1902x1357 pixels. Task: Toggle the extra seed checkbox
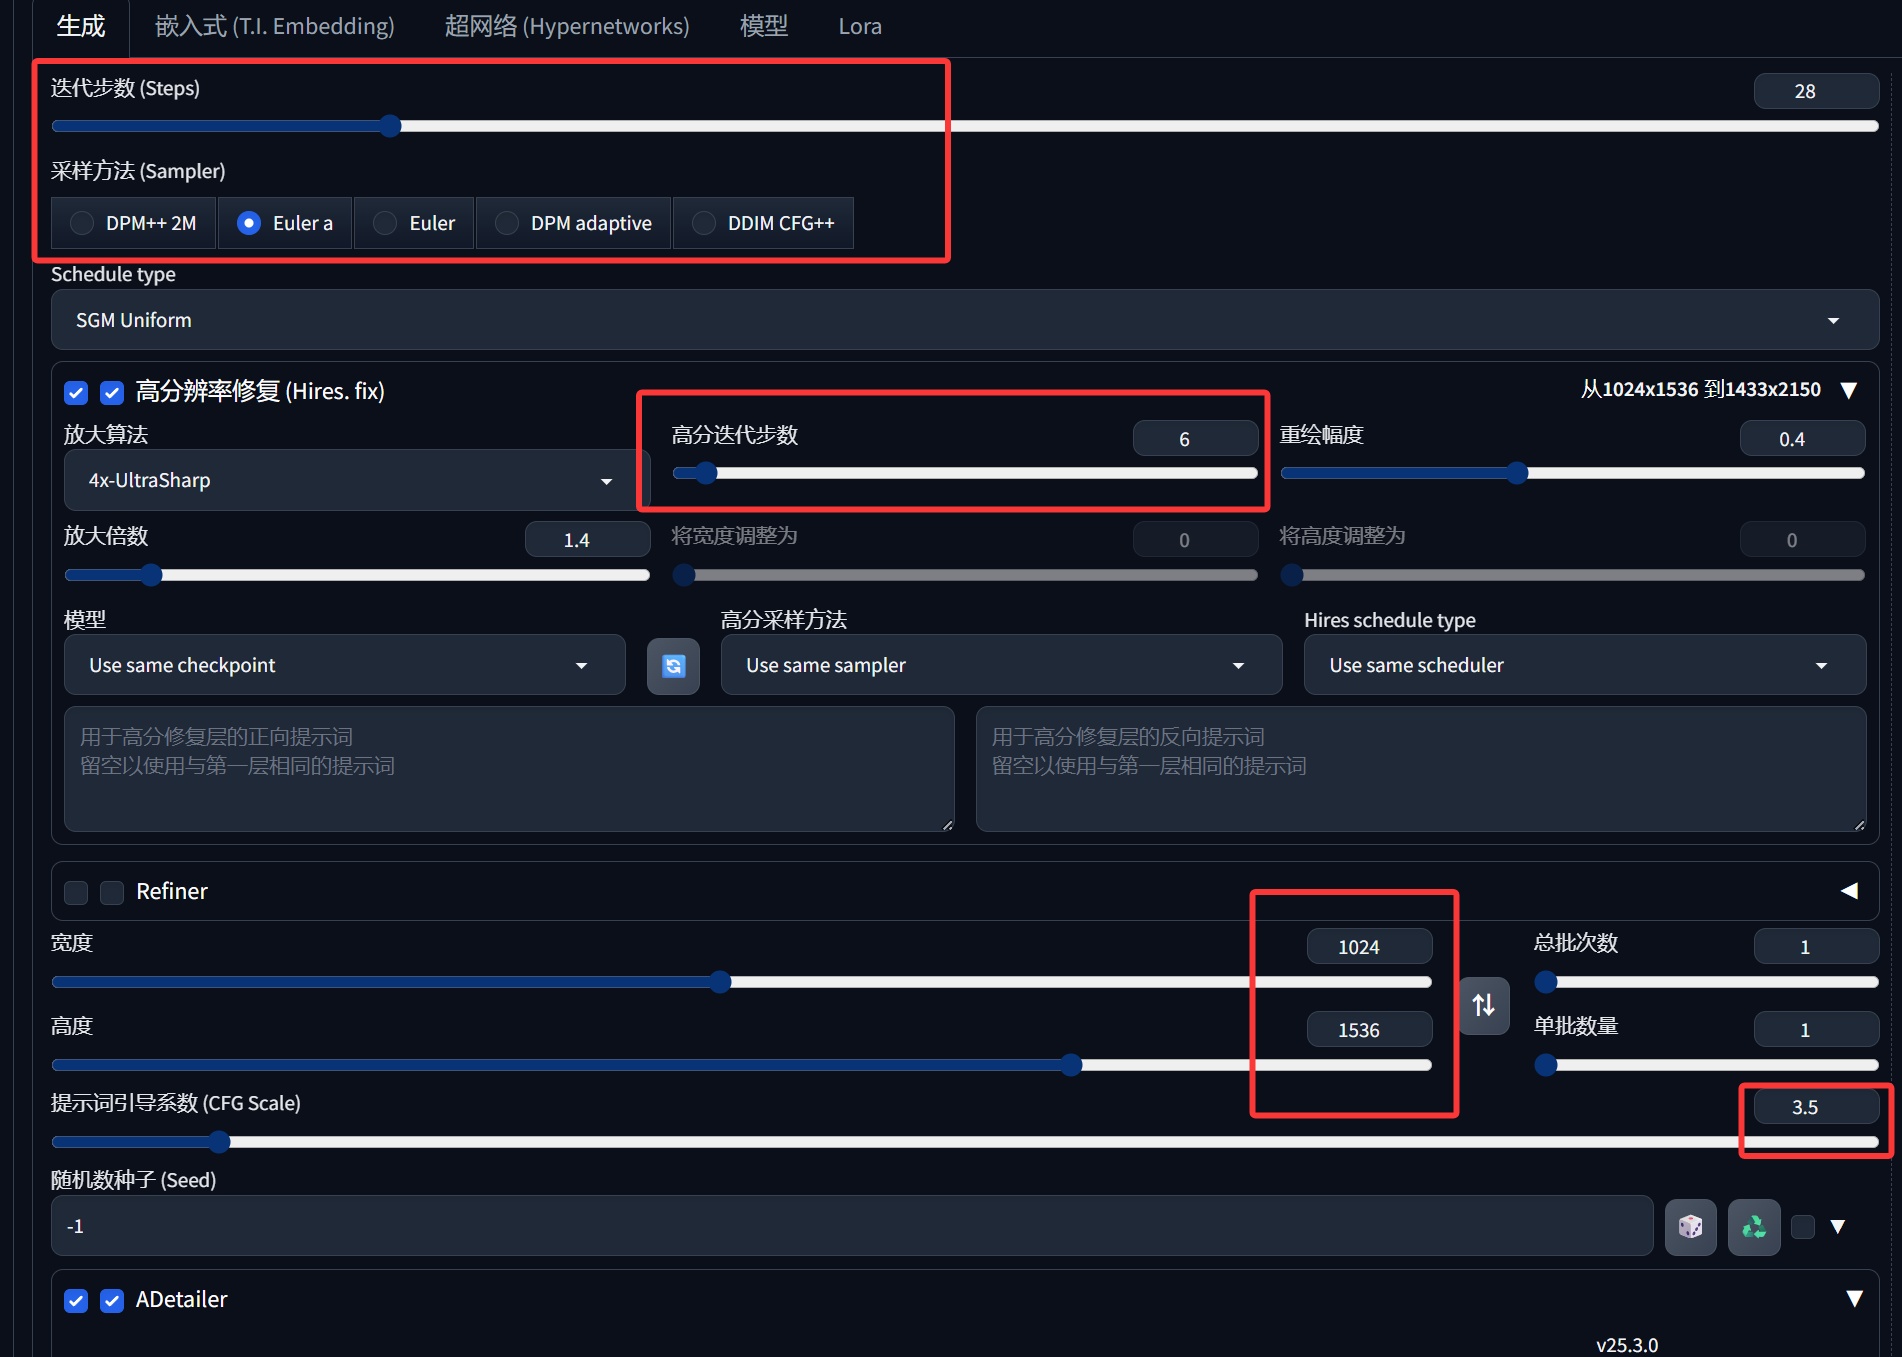pyautogui.click(x=1803, y=1227)
